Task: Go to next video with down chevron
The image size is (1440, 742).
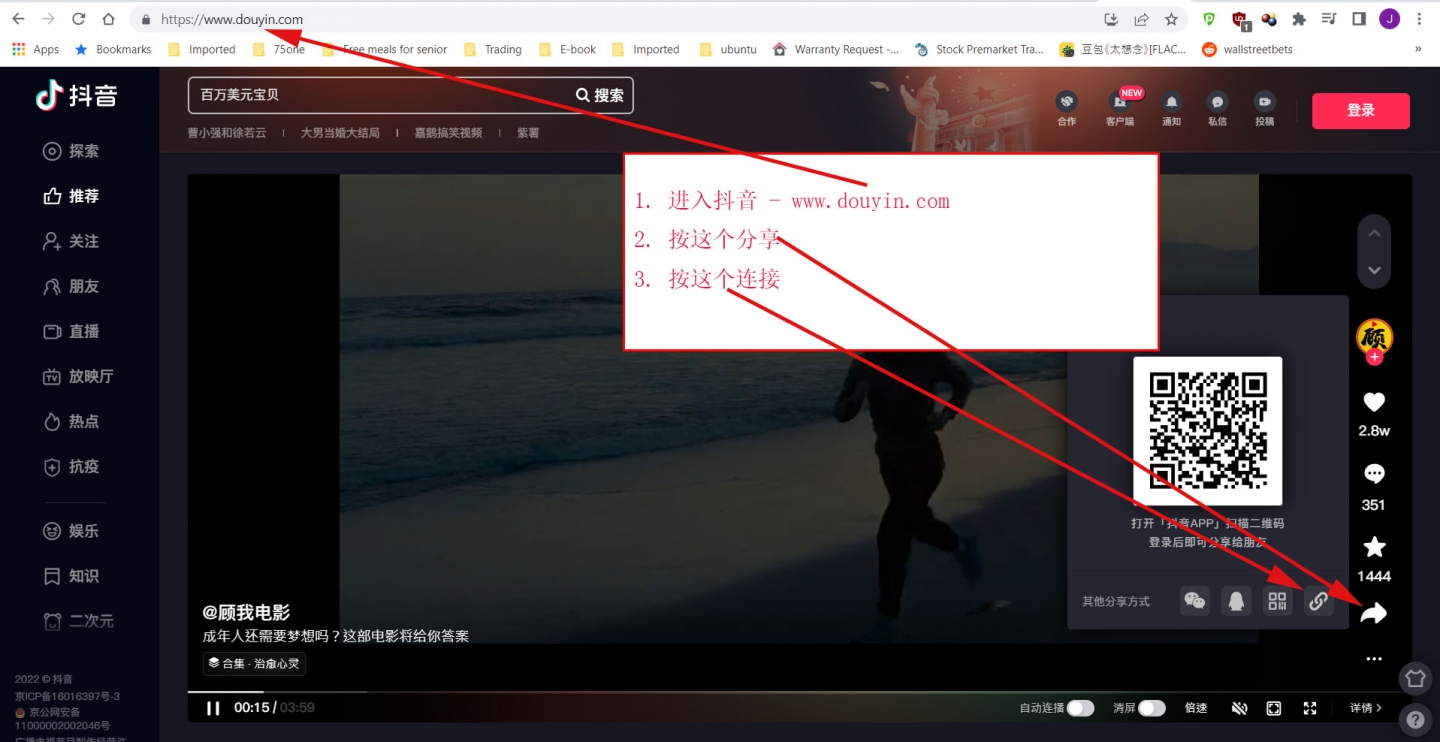Action: pos(1374,270)
